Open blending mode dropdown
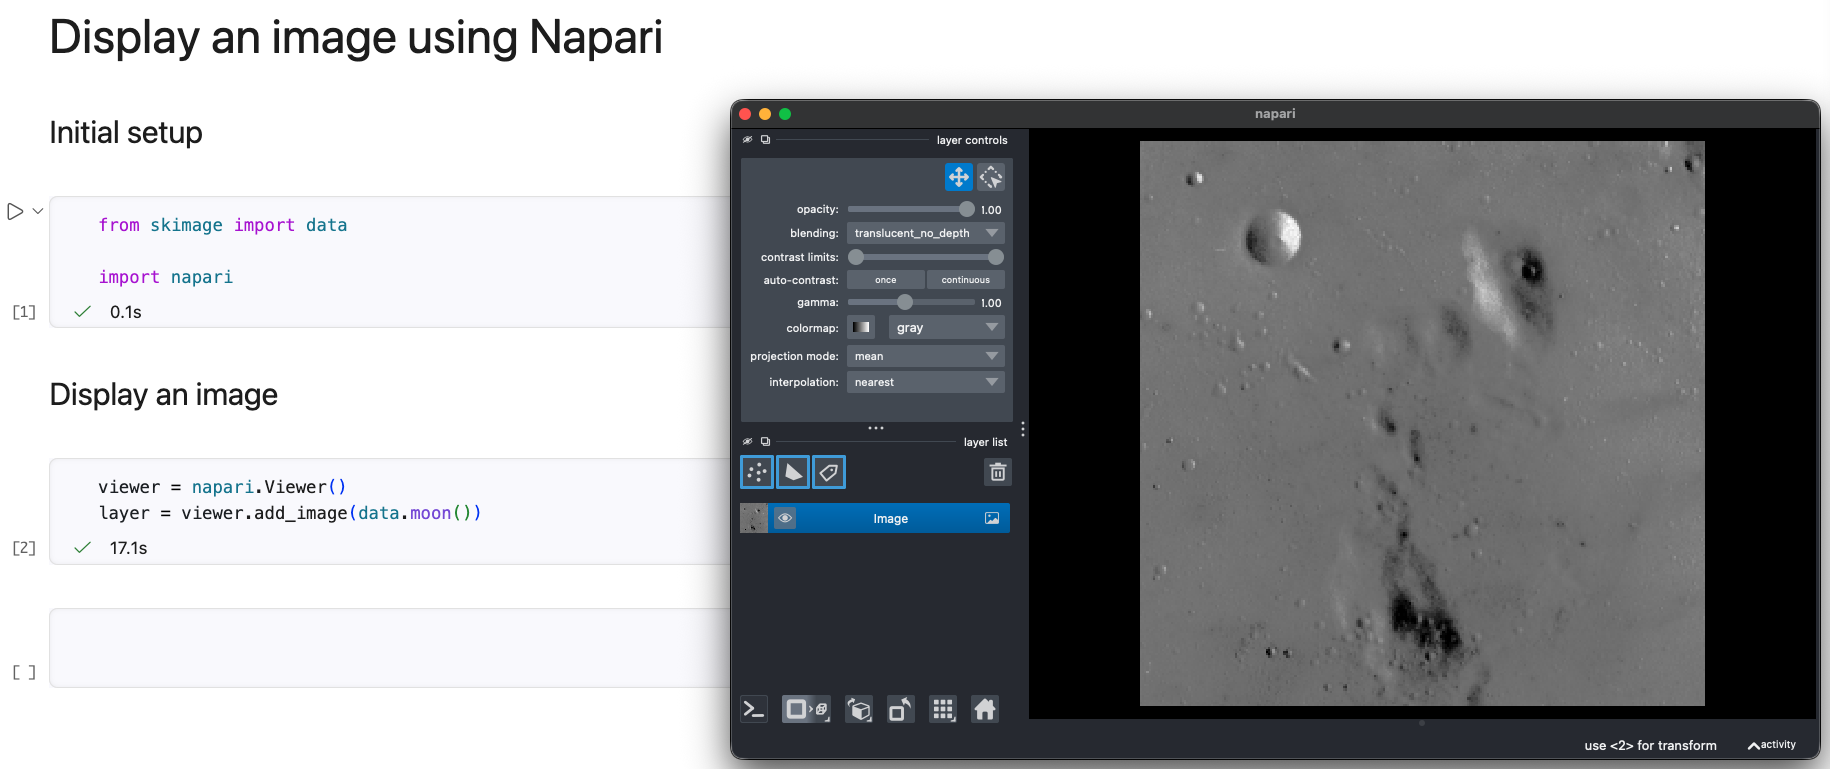 (926, 233)
